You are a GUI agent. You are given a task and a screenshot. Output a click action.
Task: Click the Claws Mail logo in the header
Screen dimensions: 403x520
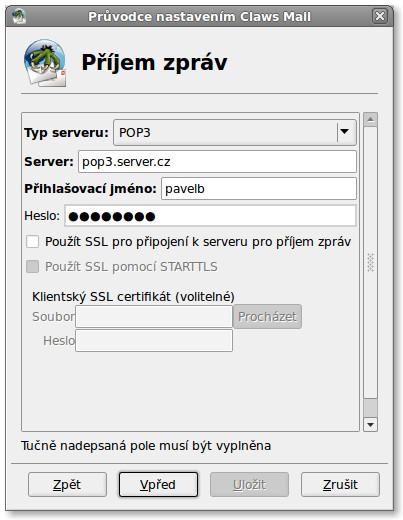pyautogui.click(x=45, y=63)
